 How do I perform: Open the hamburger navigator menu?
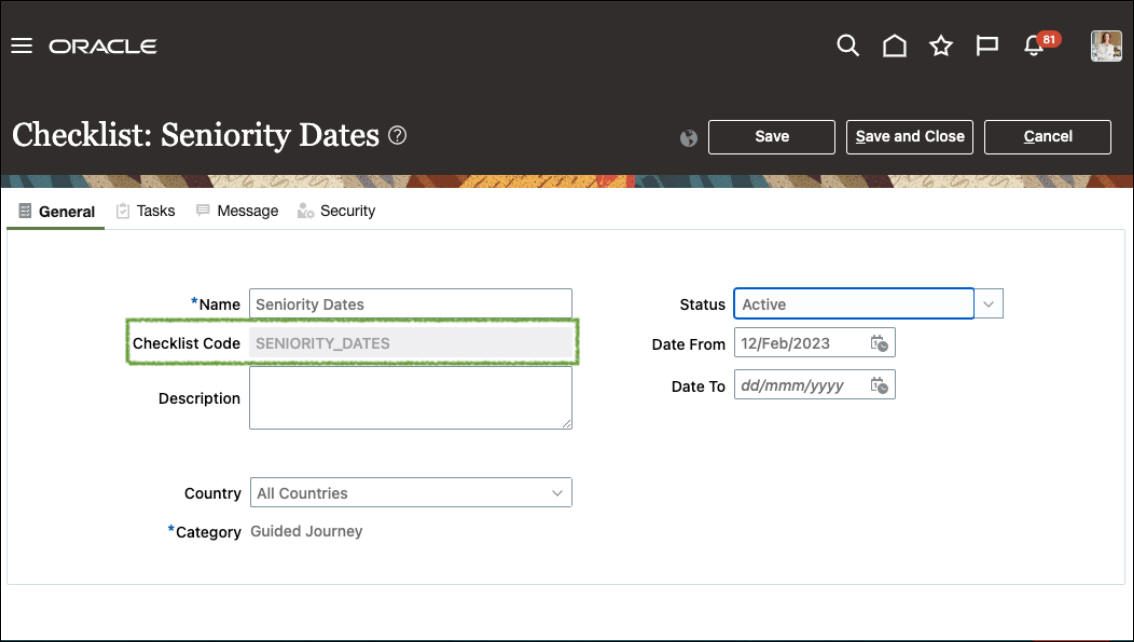22,46
